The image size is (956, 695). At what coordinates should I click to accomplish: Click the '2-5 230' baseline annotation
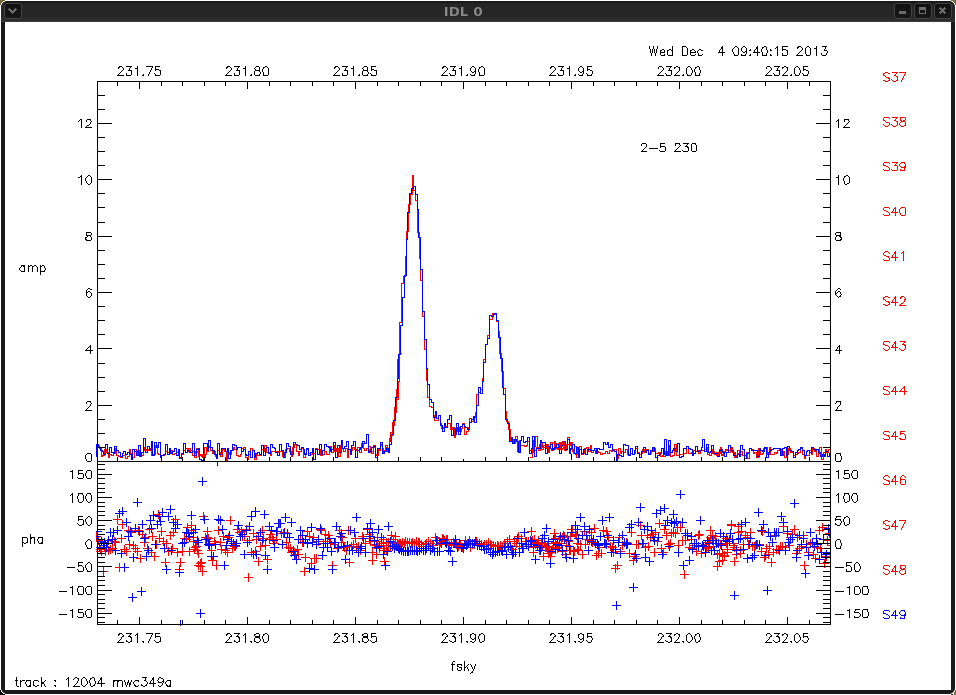pyautogui.click(x=668, y=148)
